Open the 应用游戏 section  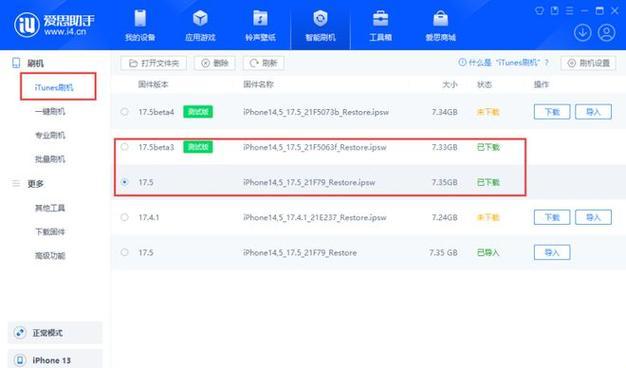point(200,26)
